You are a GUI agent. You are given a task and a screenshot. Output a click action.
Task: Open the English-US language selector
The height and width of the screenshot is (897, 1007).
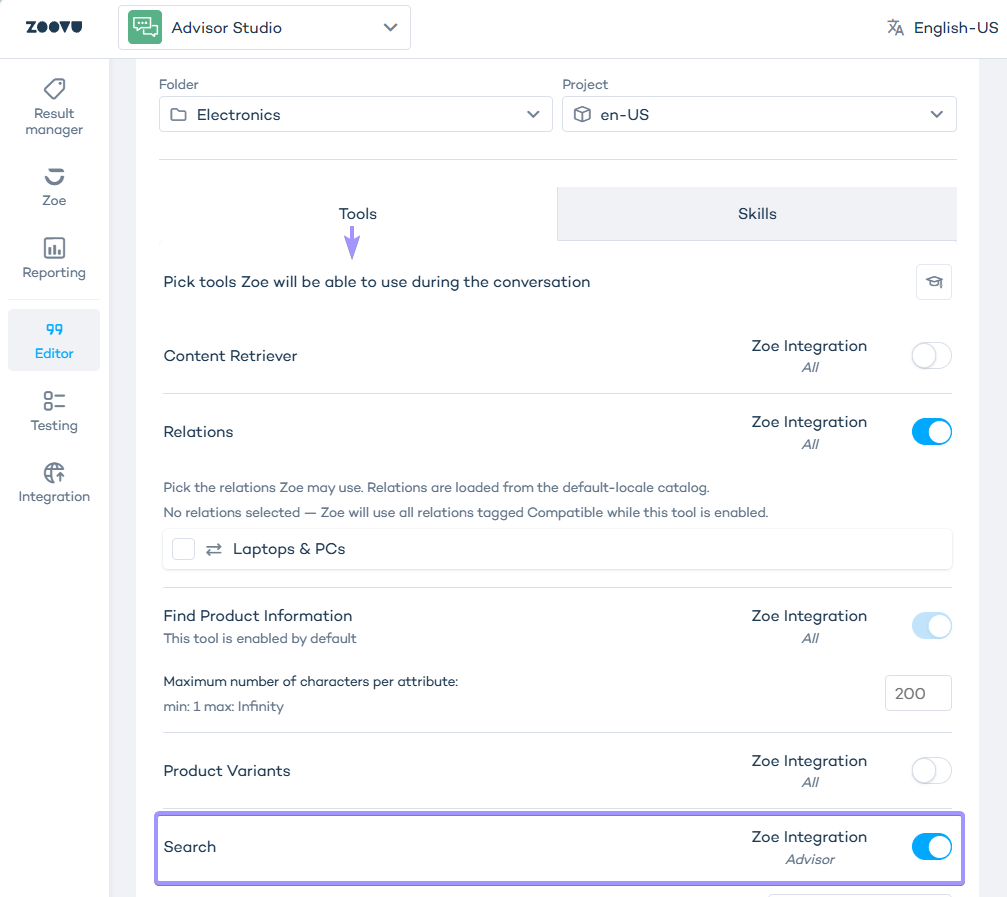[943, 28]
